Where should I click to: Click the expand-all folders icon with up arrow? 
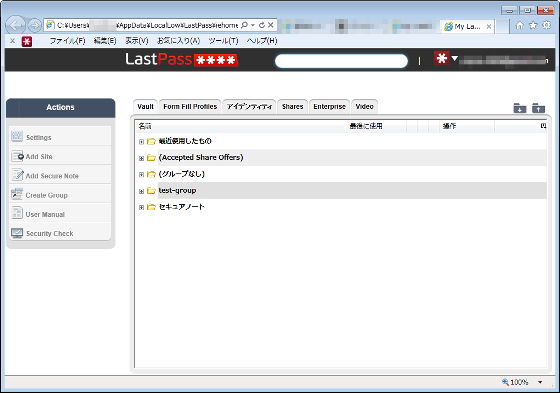tap(538, 108)
